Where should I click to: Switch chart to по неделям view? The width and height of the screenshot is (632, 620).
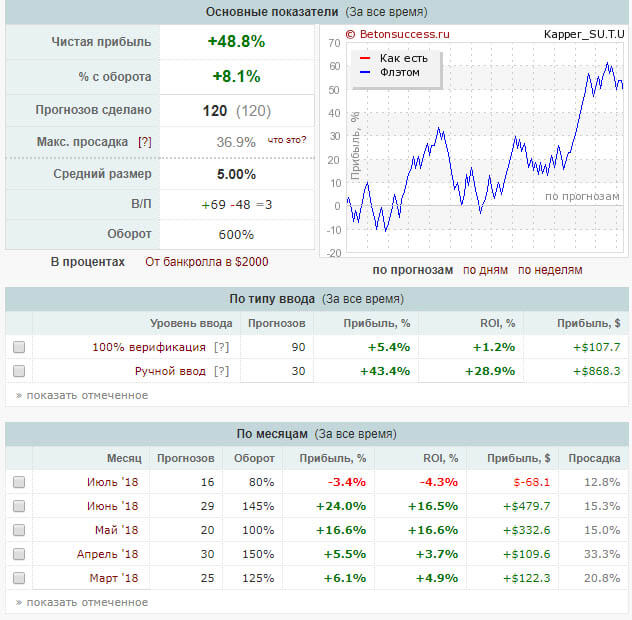tap(550, 270)
